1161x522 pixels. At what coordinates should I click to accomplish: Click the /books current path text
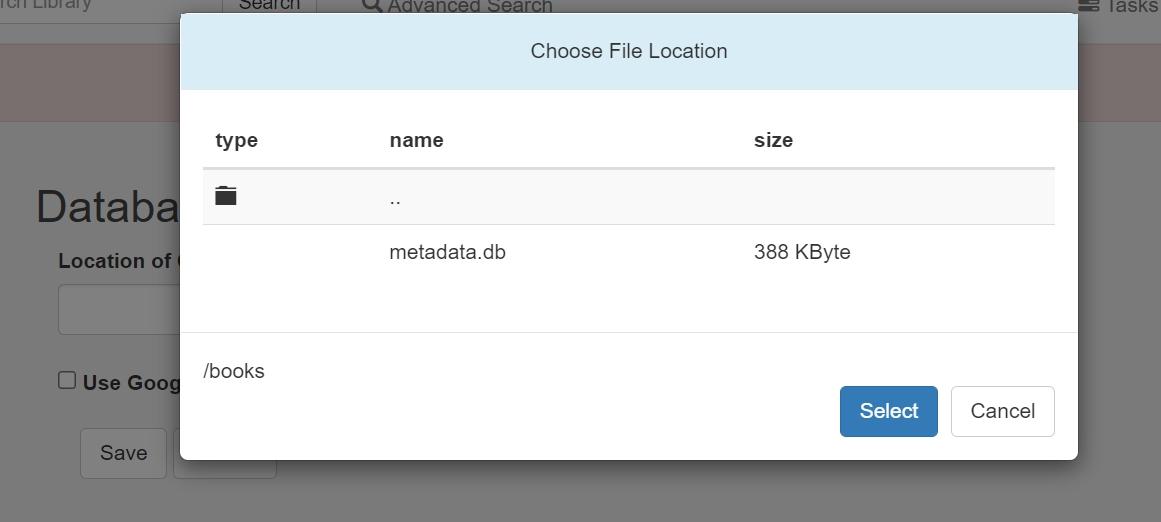(x=234, y=371)
